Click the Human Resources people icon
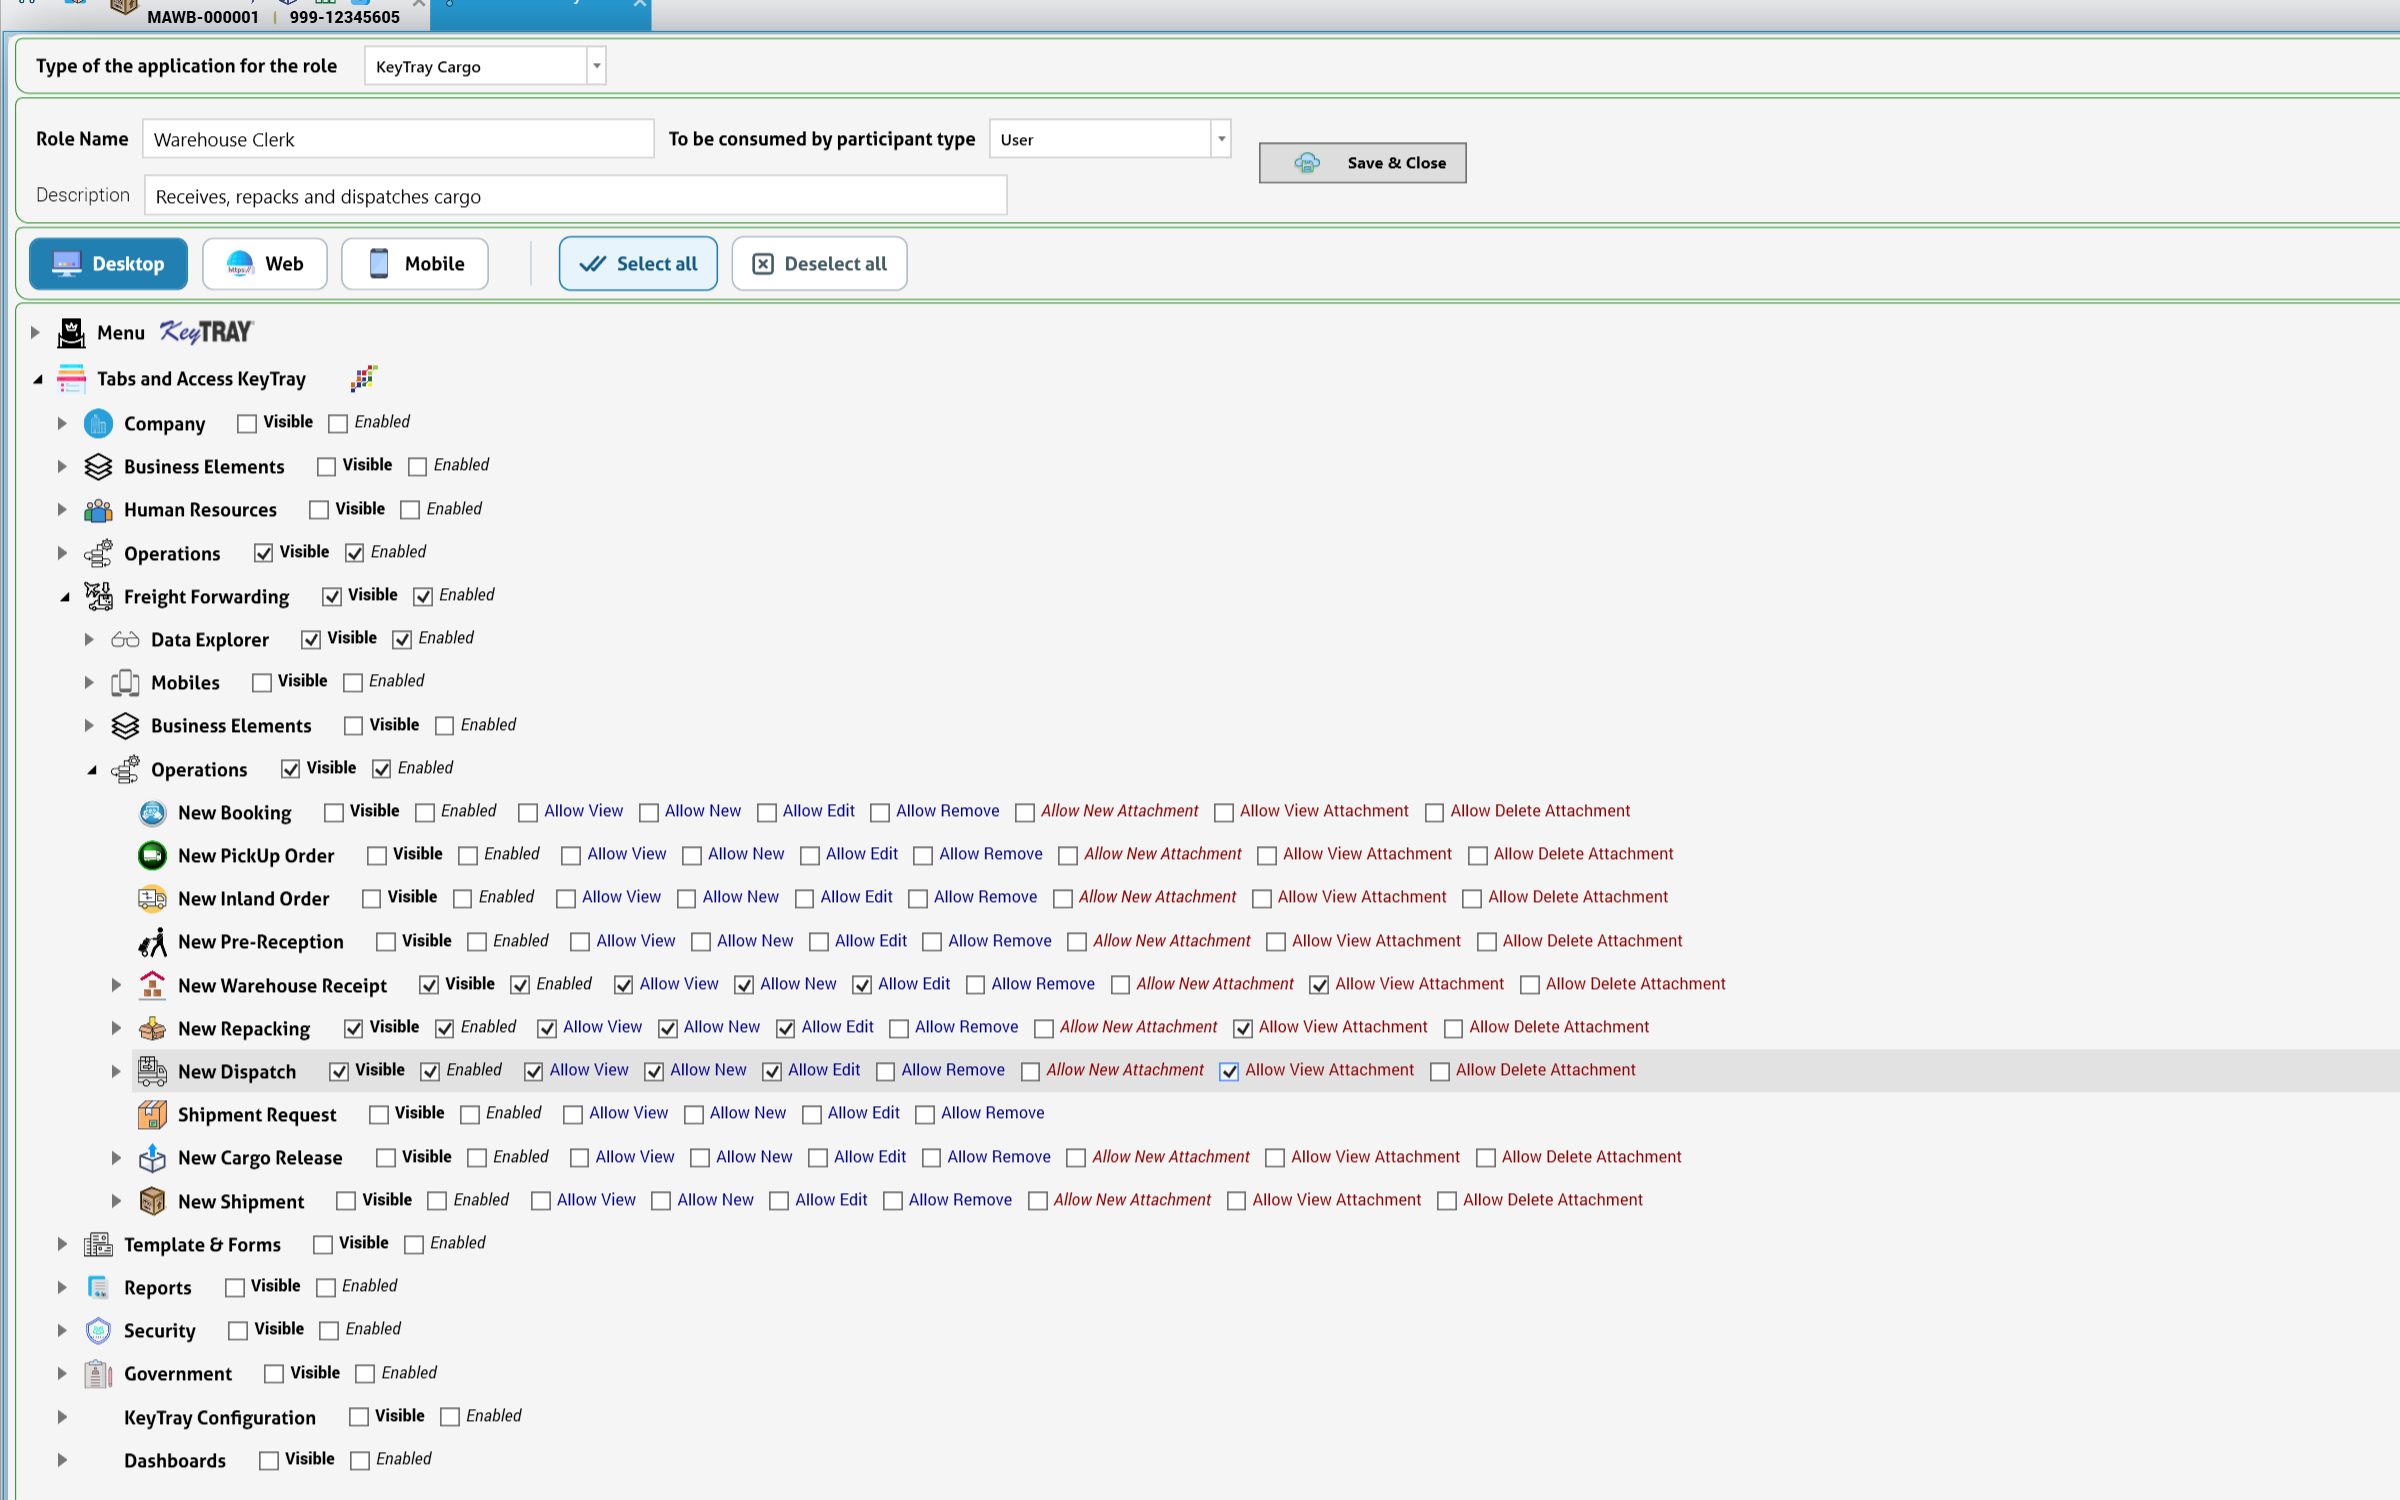Viewport: 2400px width, 1500px height. 98,510
